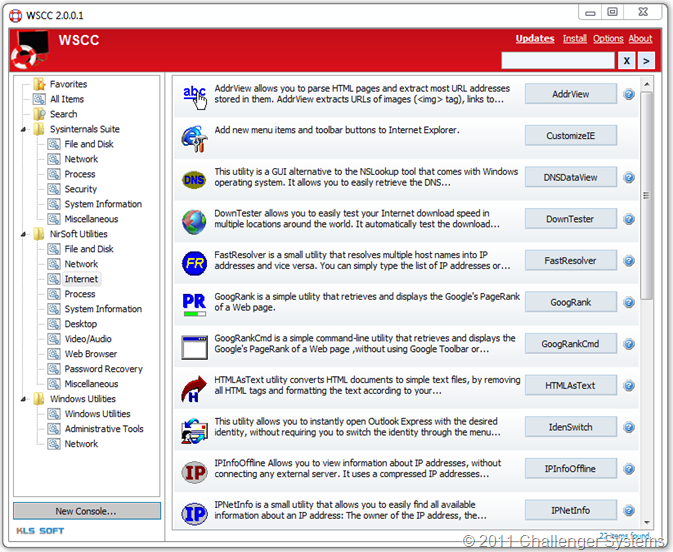Open the About menu link
This screenshot has height=552, width=673.
[x=640, y=39]
